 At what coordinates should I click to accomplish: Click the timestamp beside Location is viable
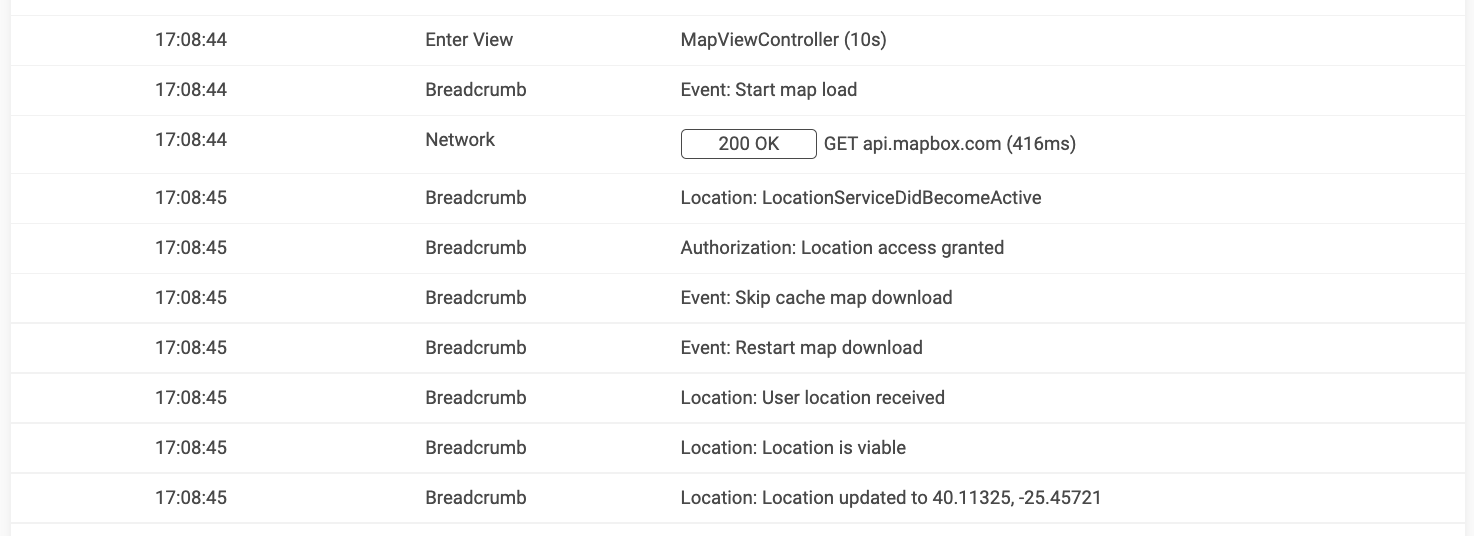pos(191,448)
